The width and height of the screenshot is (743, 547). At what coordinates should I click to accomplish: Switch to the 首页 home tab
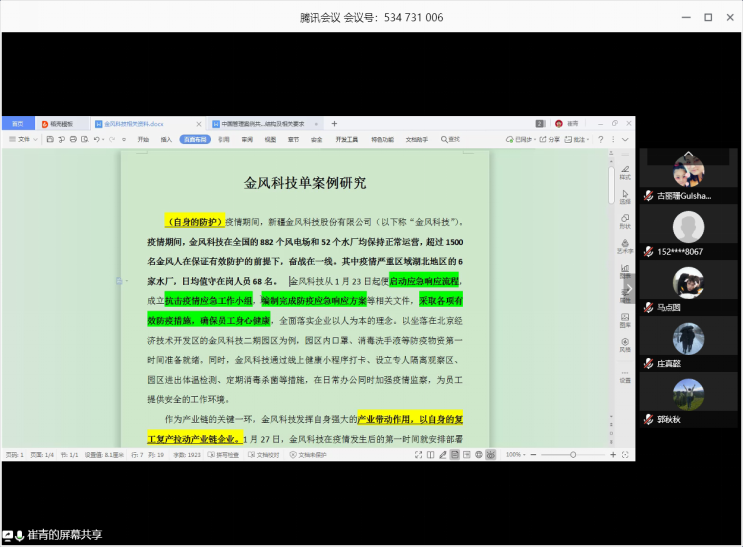pyautogui.click(x=18, y=124)
